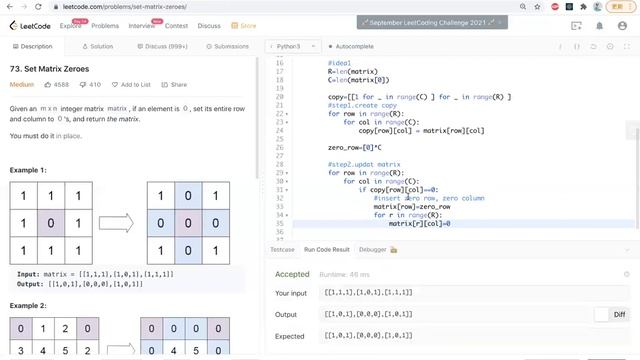The height and width of the screenshot is (360, 640).
Task: Open the Contest navigation item
Action: point(176,26)
